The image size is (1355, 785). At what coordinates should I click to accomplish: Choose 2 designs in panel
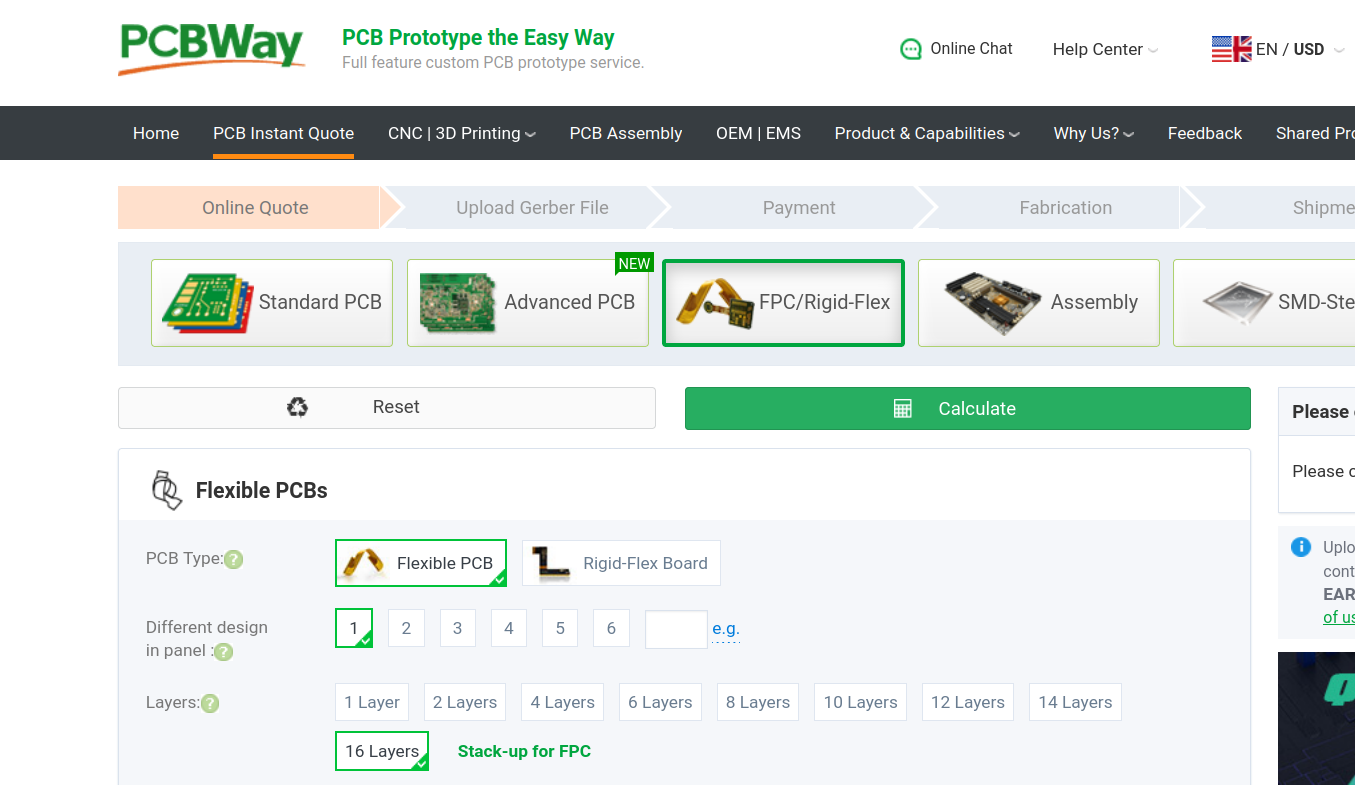406,628
